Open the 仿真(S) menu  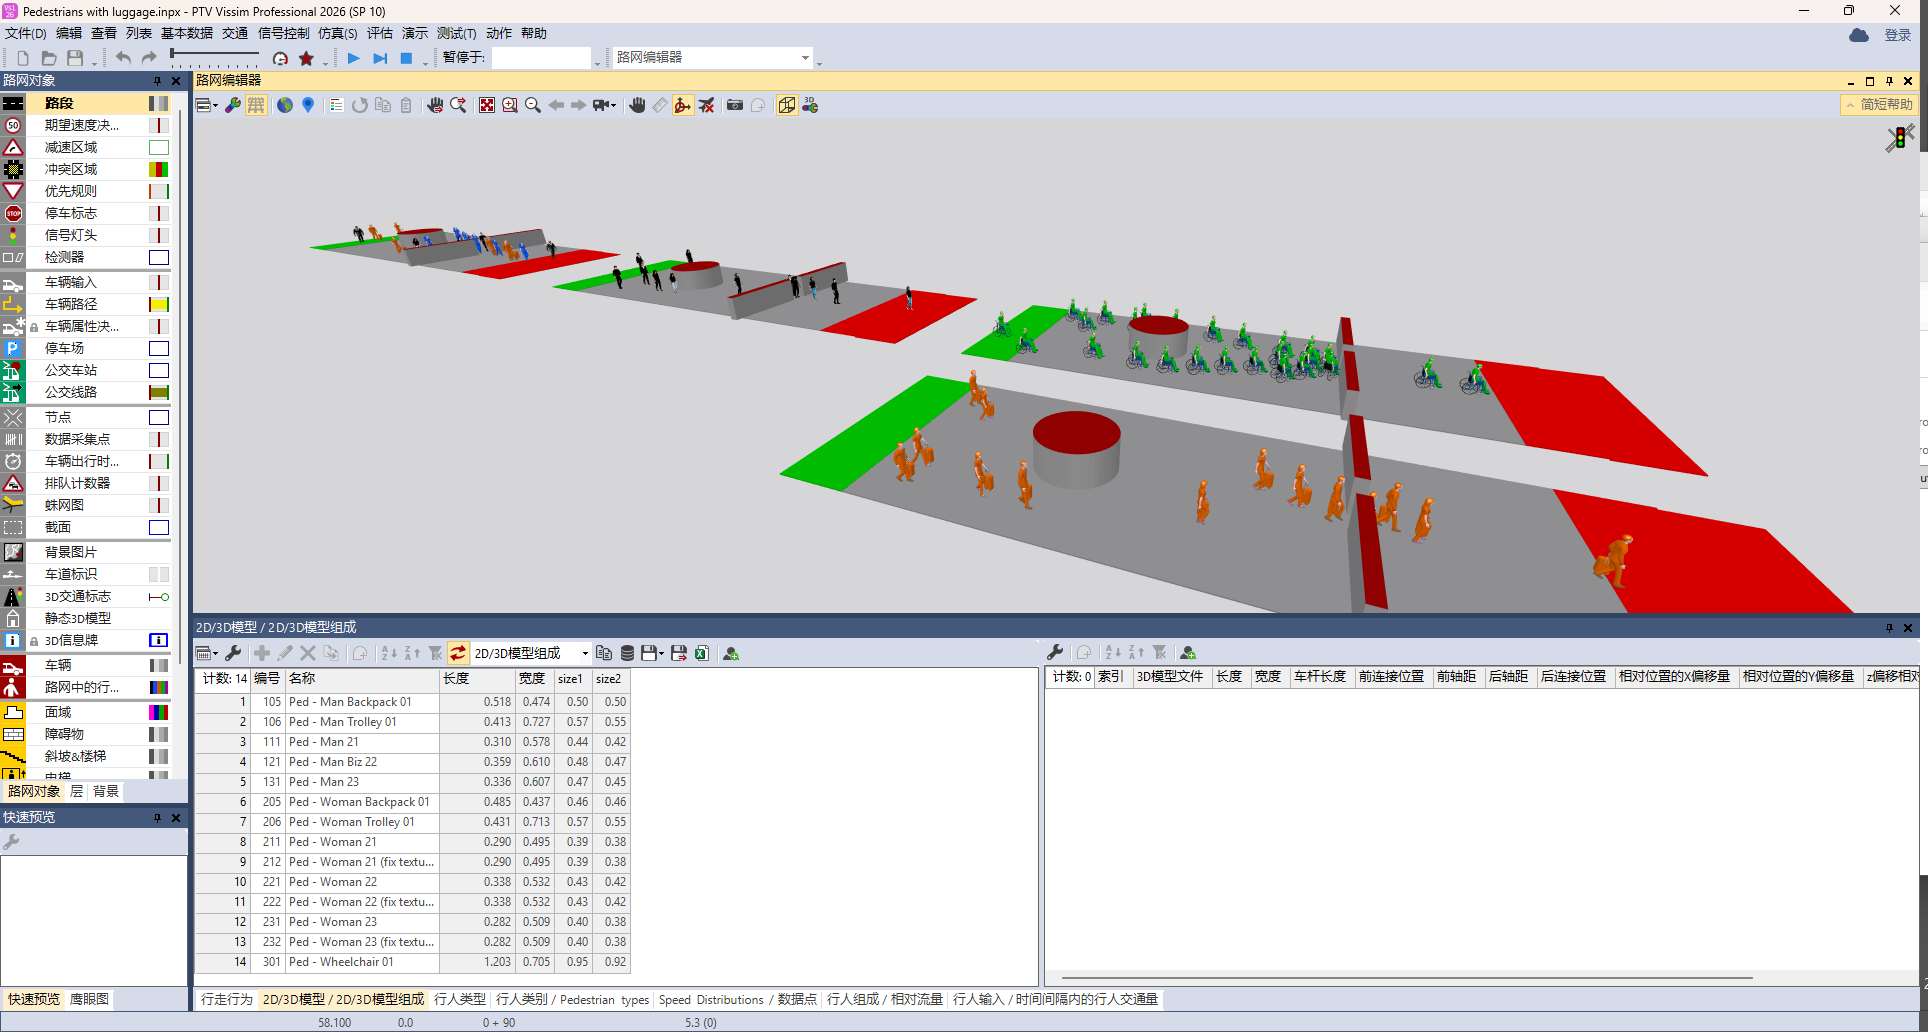[x=338, y=33]
